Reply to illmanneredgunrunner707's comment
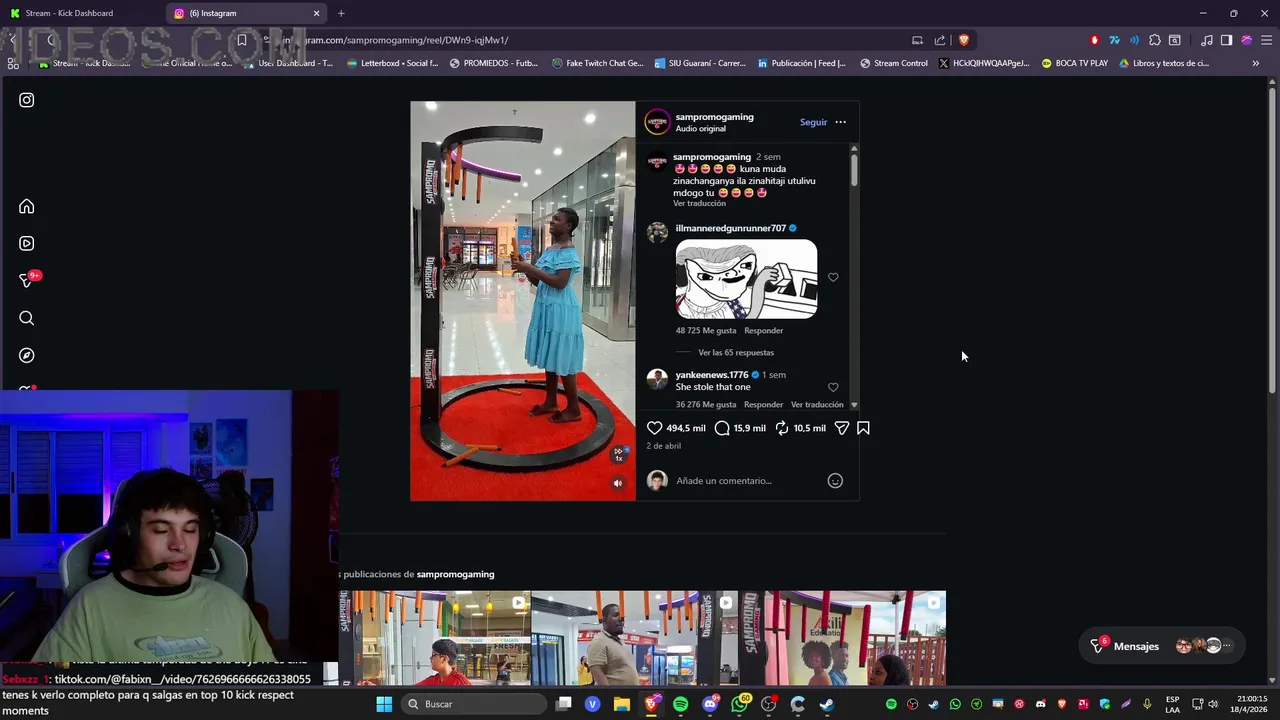This screenshot has width=1280, height=720. (x=763, y=330)
